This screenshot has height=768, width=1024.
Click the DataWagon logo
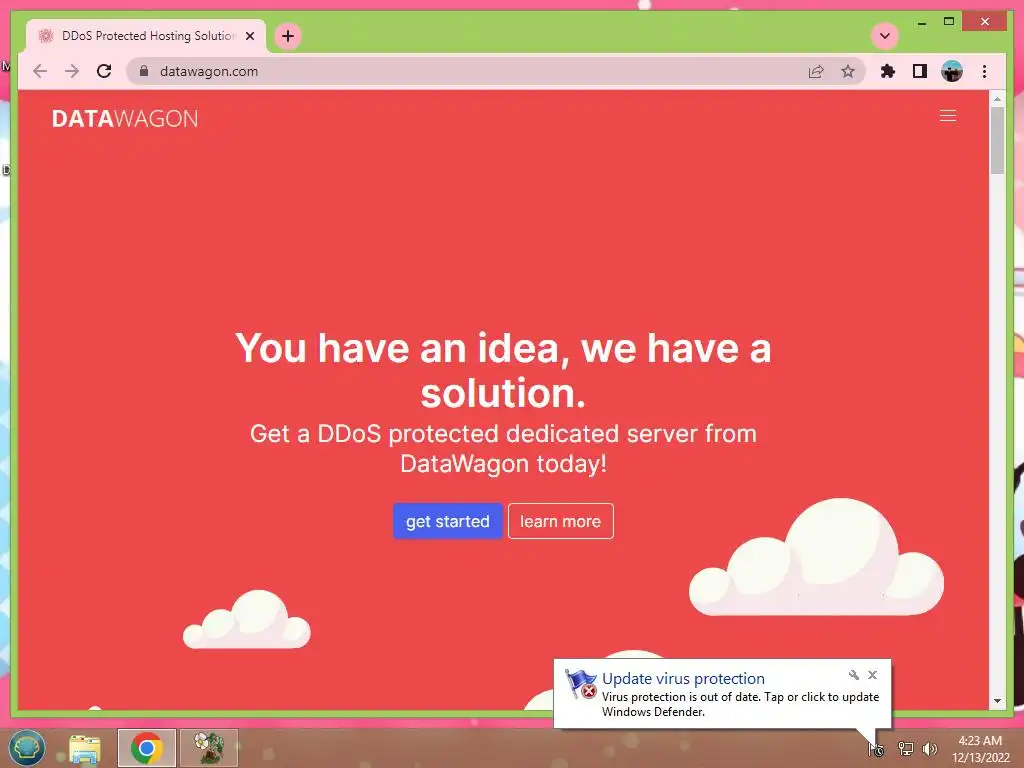tap(125, 118)
